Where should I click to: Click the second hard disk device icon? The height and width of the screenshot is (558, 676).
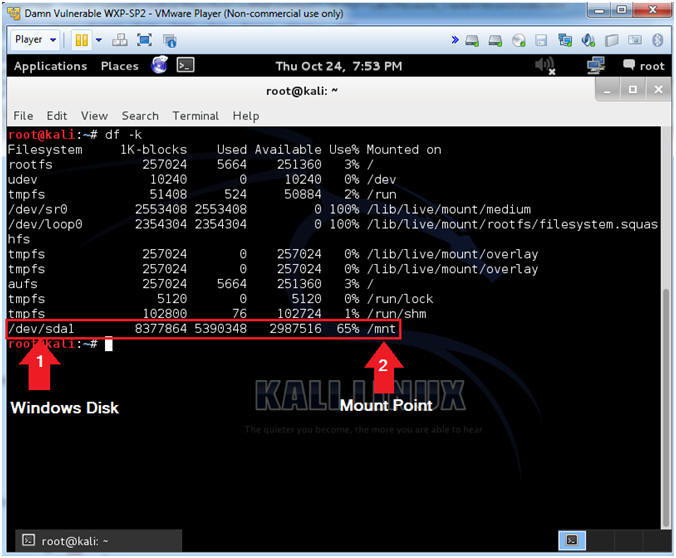click(x=495, y=41)
